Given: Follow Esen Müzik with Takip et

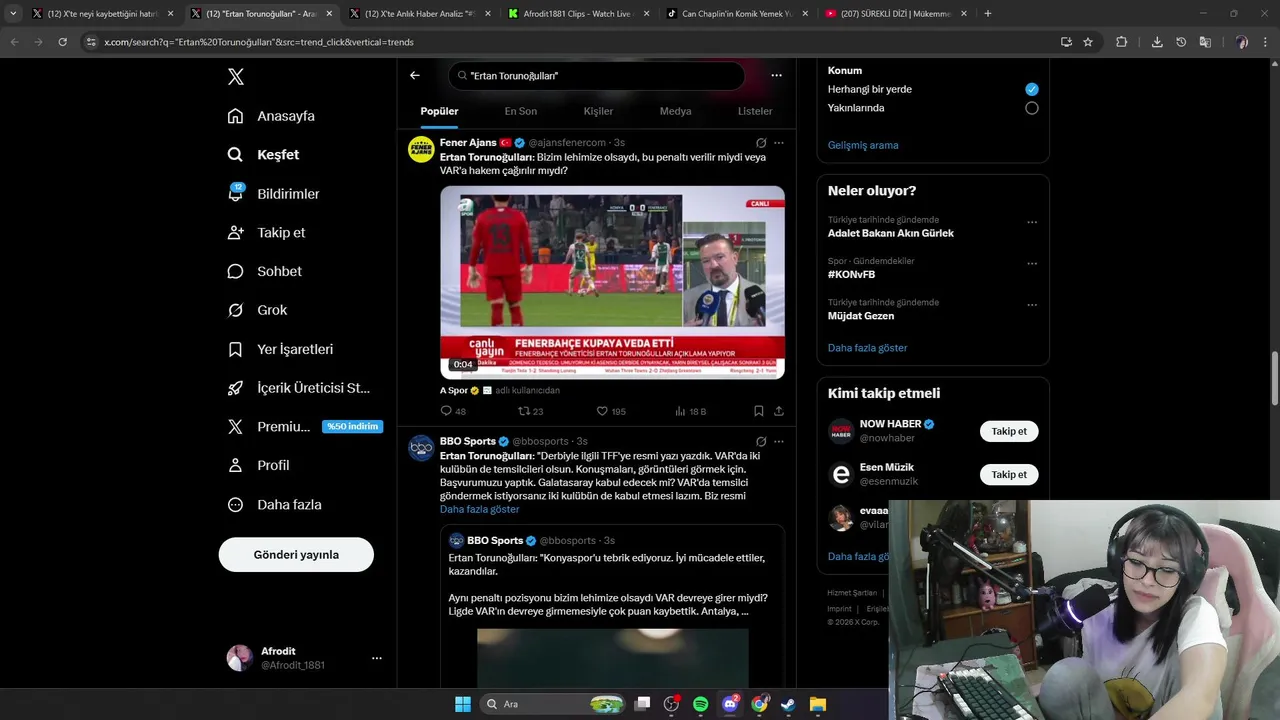Looking at the screenshot, I should 1009,474.
